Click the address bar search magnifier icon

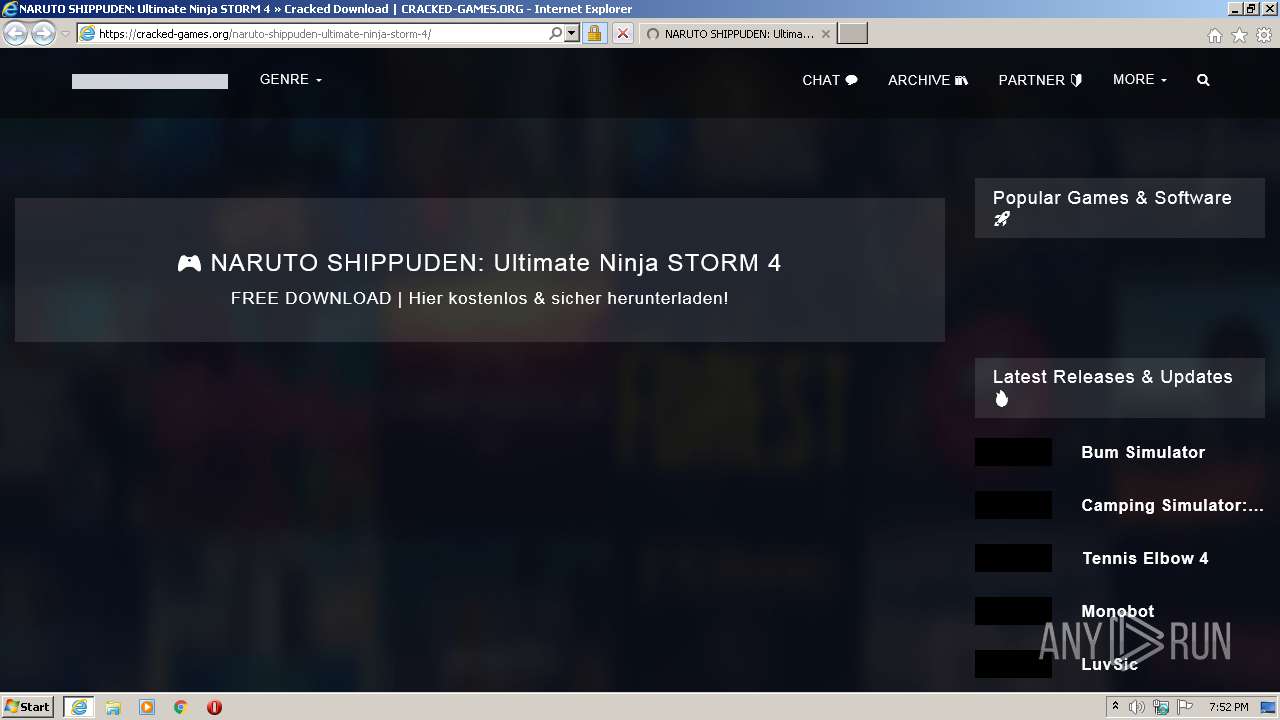pos(556,34)
